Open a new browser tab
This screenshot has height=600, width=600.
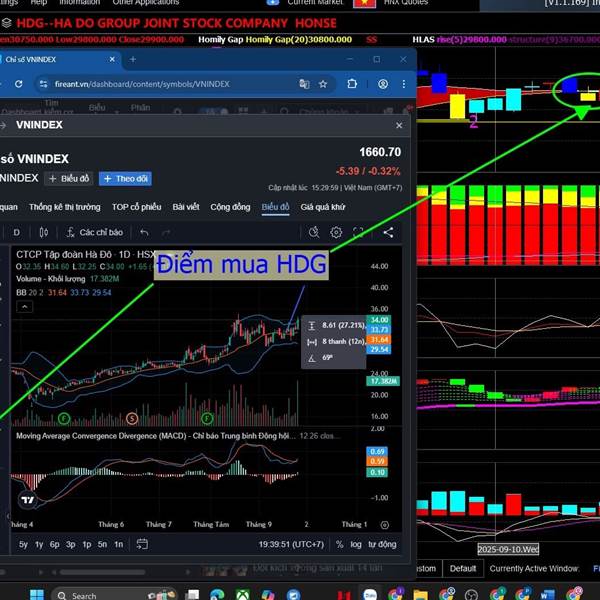click(x=133, y=59)
